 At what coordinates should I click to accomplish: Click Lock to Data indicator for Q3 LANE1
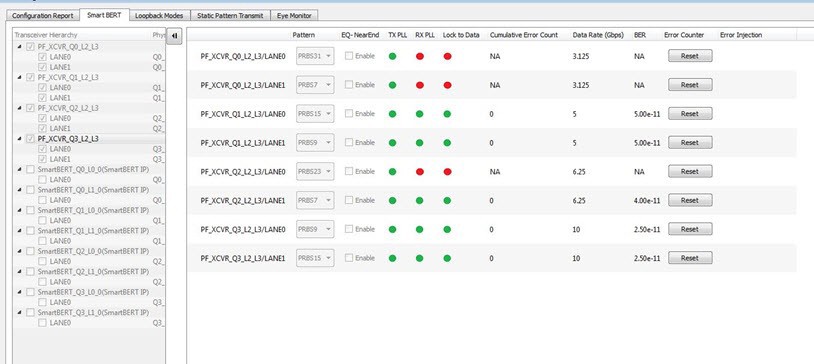(x=447, y=258)
